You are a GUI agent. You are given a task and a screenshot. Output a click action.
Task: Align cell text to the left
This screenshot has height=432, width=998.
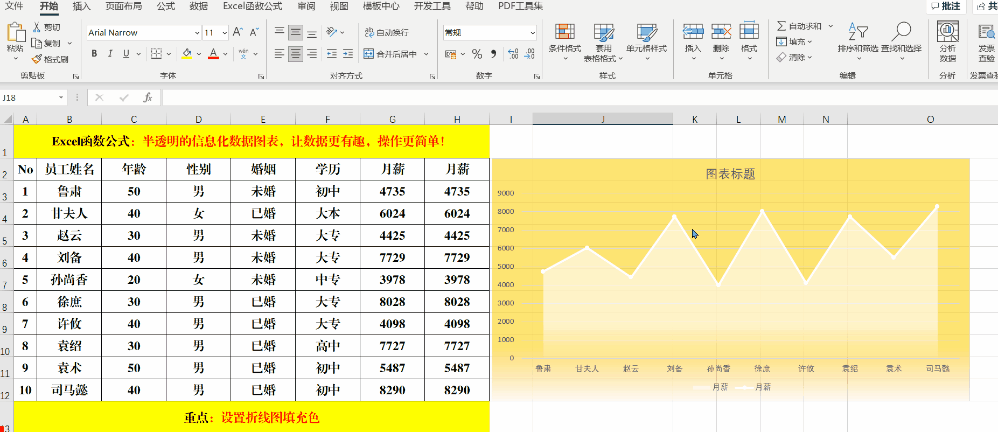coord(279,54)
